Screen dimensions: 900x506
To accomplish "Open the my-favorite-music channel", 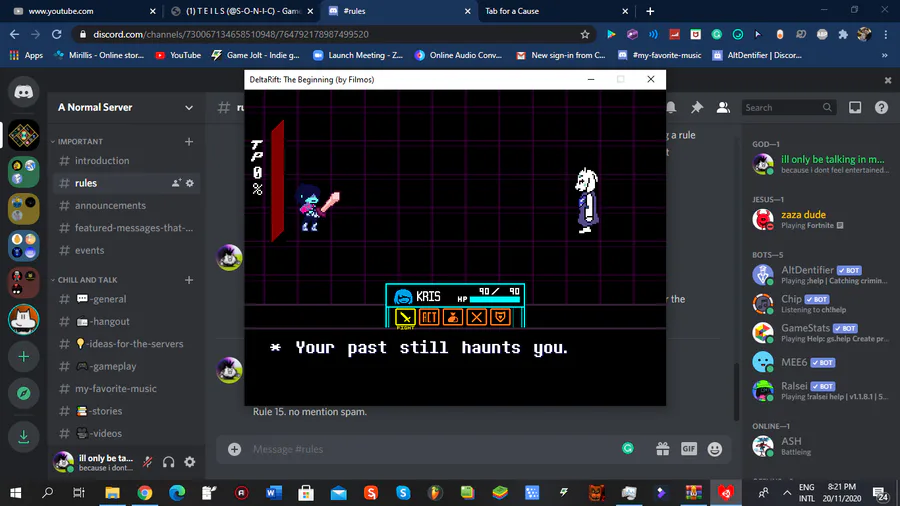I will coord(126,388).
